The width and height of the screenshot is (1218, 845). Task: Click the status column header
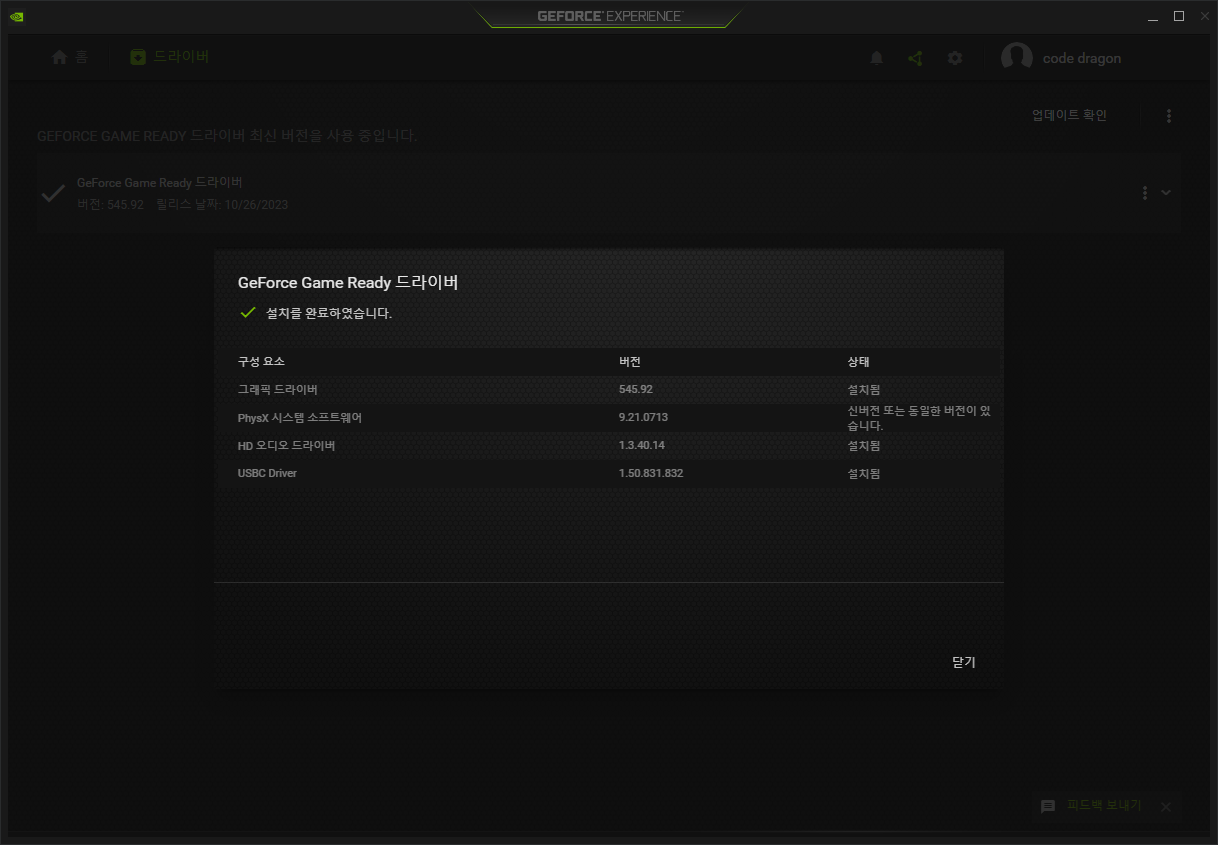point(858,361)
